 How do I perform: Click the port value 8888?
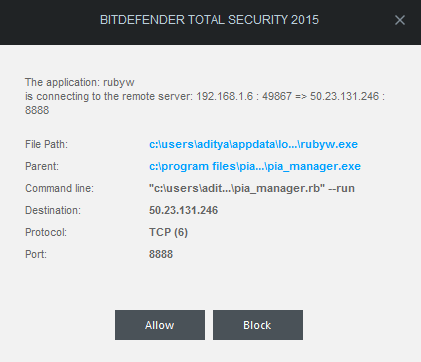[161, 254]
